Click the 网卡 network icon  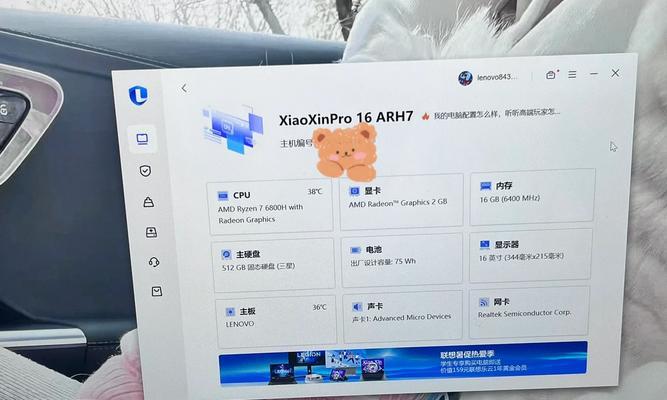pyautogui.click(x=484, y=302)
